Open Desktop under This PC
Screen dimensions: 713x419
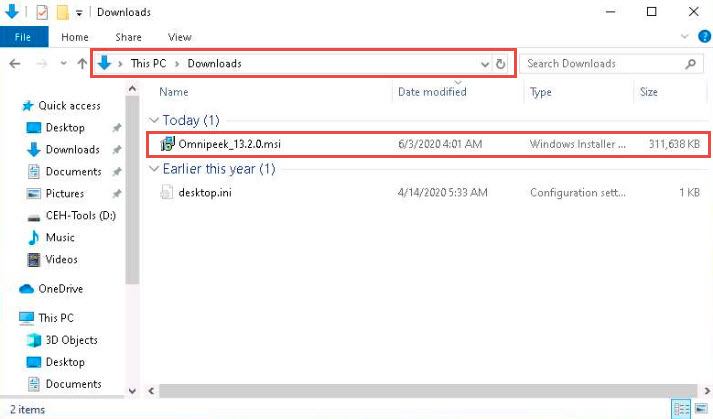pyautogui.click(x=65, y=362)
